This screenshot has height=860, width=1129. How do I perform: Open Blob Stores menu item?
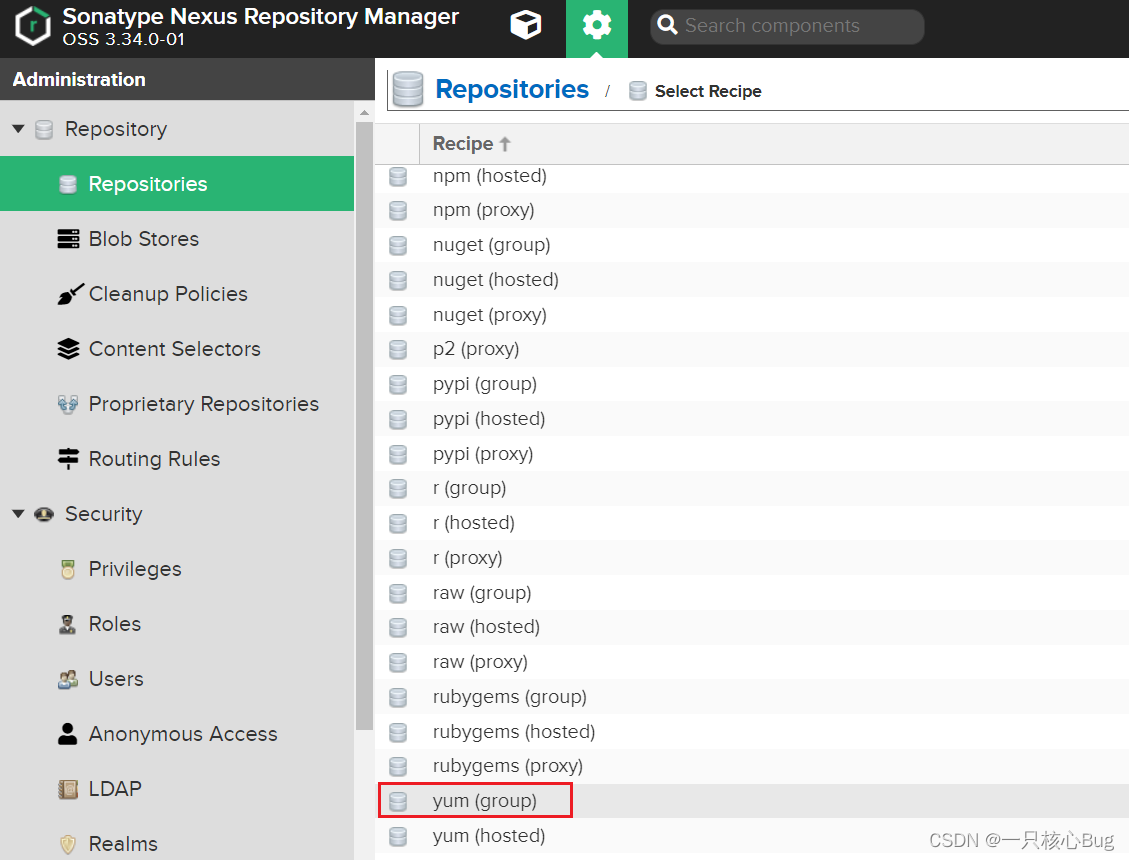144,238
